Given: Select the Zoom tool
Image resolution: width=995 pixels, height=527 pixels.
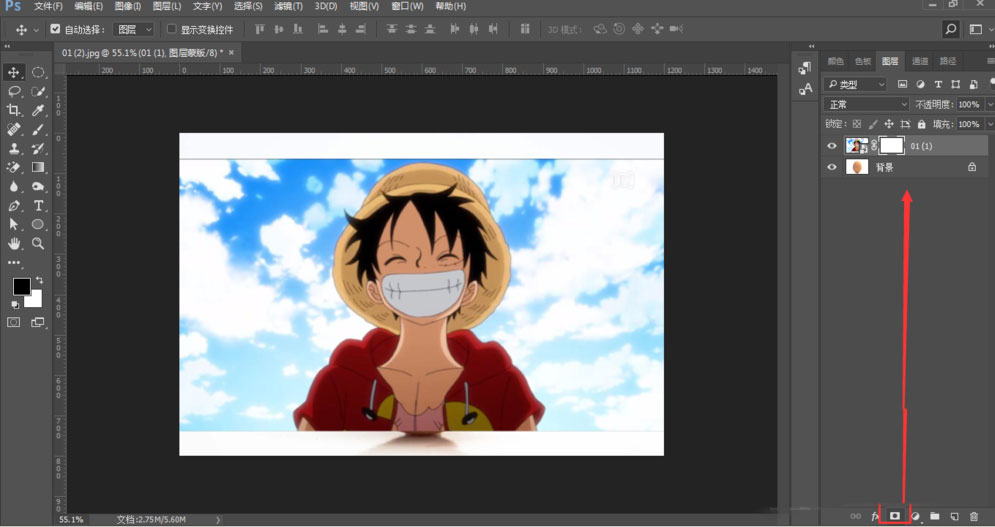Looking at the screenshot, I should pyautogui.click(x=38, y=243).
